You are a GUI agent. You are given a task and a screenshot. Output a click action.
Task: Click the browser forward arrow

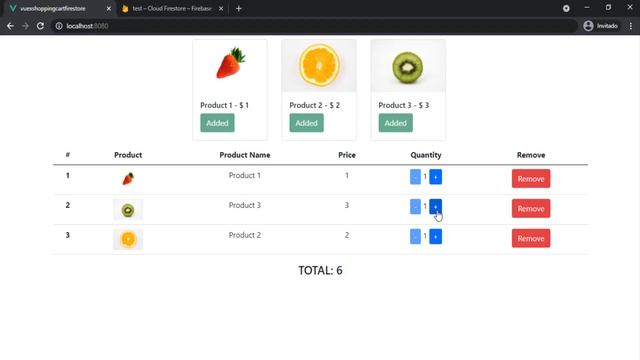25,26
